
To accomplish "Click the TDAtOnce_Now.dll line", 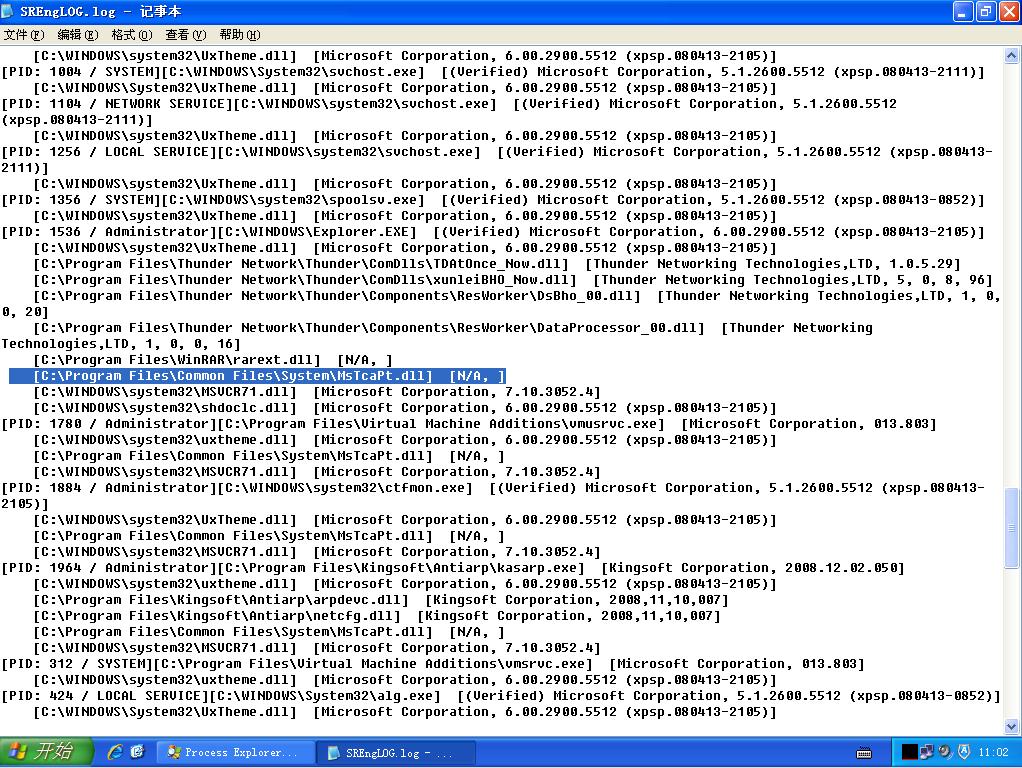I will 497,264.
